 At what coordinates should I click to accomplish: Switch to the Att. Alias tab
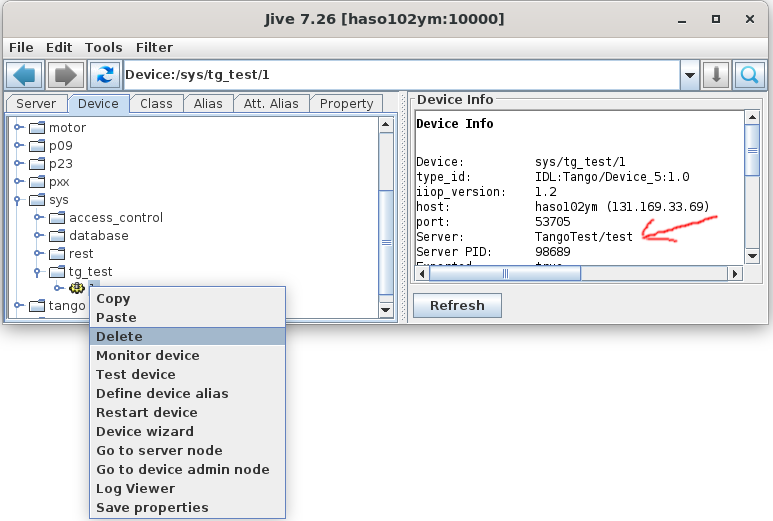(x=271, y=104)
